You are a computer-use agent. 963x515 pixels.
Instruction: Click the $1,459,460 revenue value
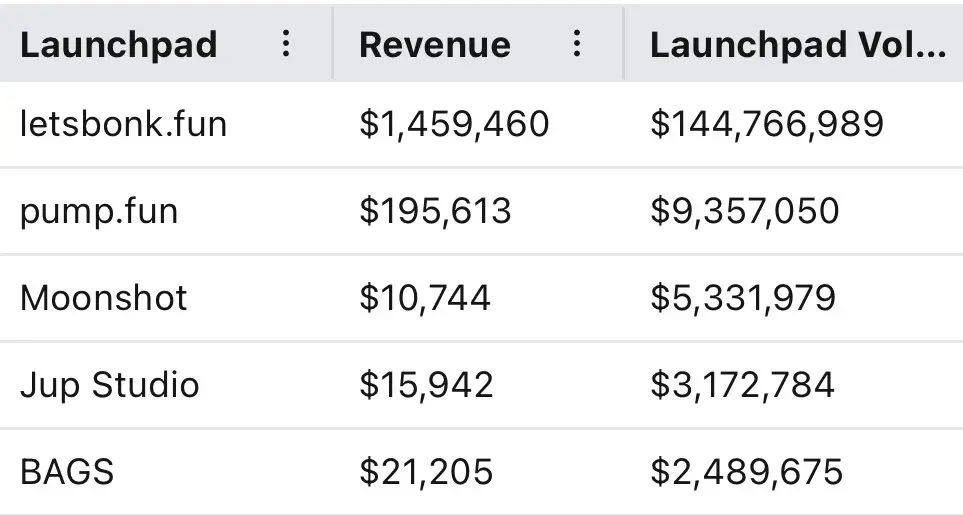pyautogui.click(x=454, y=124)
